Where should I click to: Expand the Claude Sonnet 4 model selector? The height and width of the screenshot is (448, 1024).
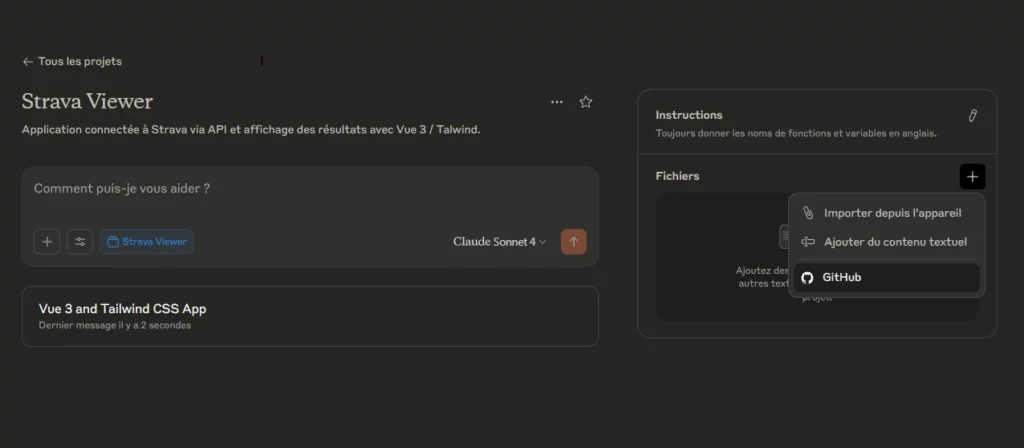click(499, 242)
